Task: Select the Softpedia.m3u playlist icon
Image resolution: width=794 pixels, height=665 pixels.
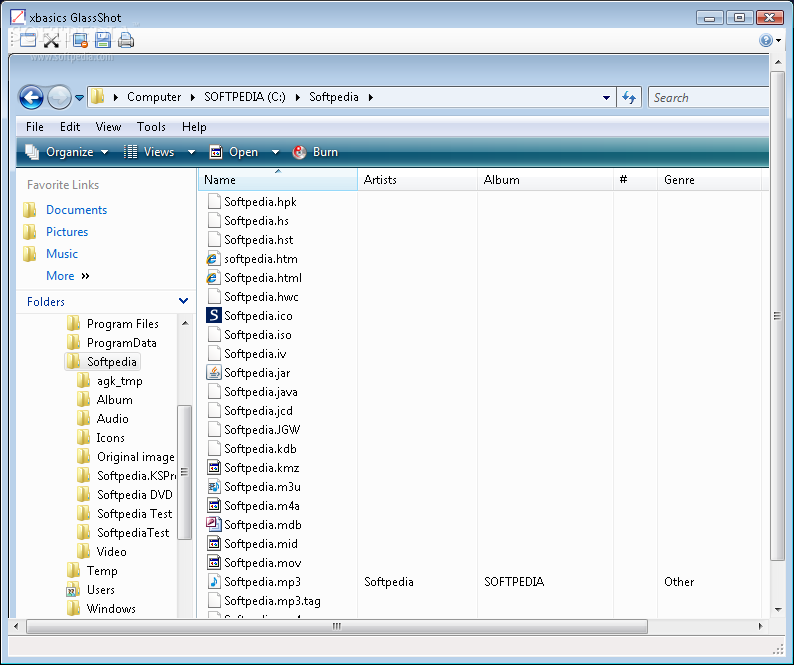Action: pyautogui.click(x=214, y=487)
